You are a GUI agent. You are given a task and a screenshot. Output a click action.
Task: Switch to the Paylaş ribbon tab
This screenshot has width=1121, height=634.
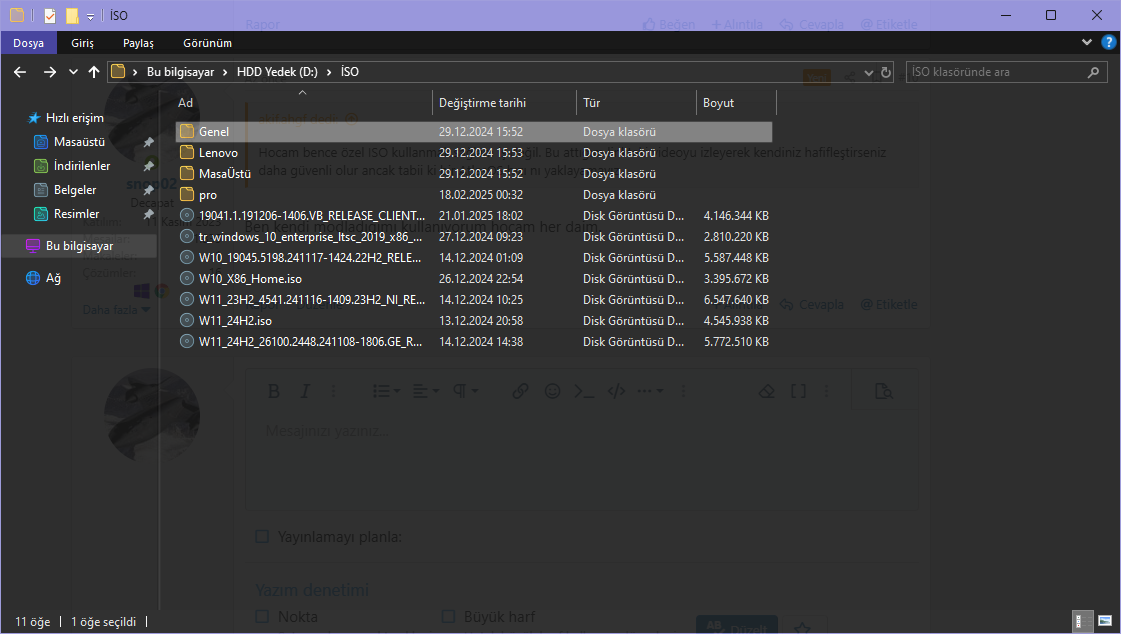pyautogui.click(x=138, y=43)
